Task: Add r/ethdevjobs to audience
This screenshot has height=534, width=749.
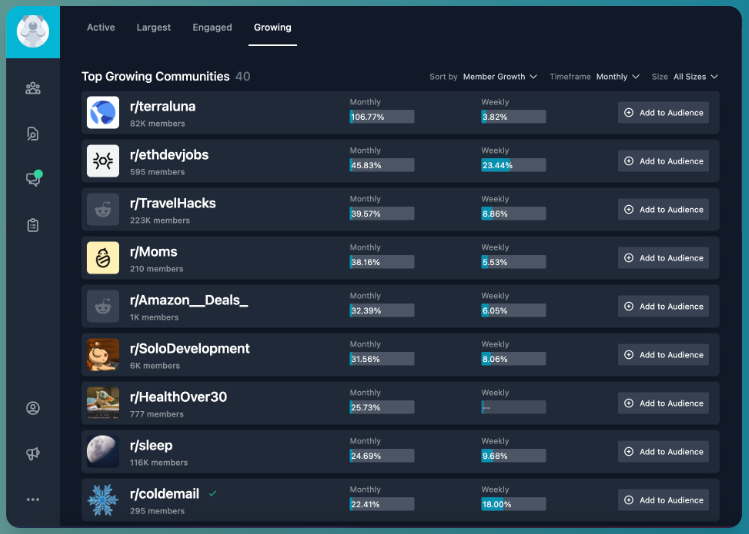Action: pyautogui.click(x=663, y=161)
